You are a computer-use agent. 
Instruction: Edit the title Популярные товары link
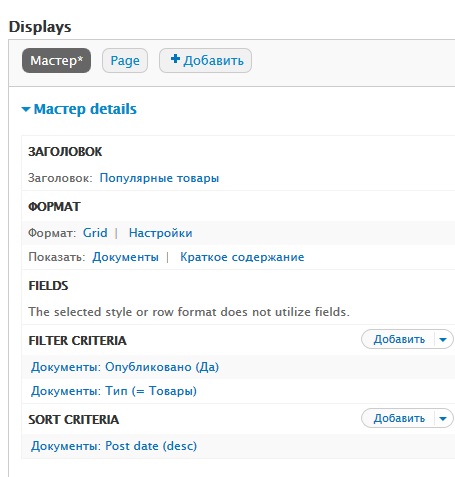pyautogui.click(x=159, y=178)
